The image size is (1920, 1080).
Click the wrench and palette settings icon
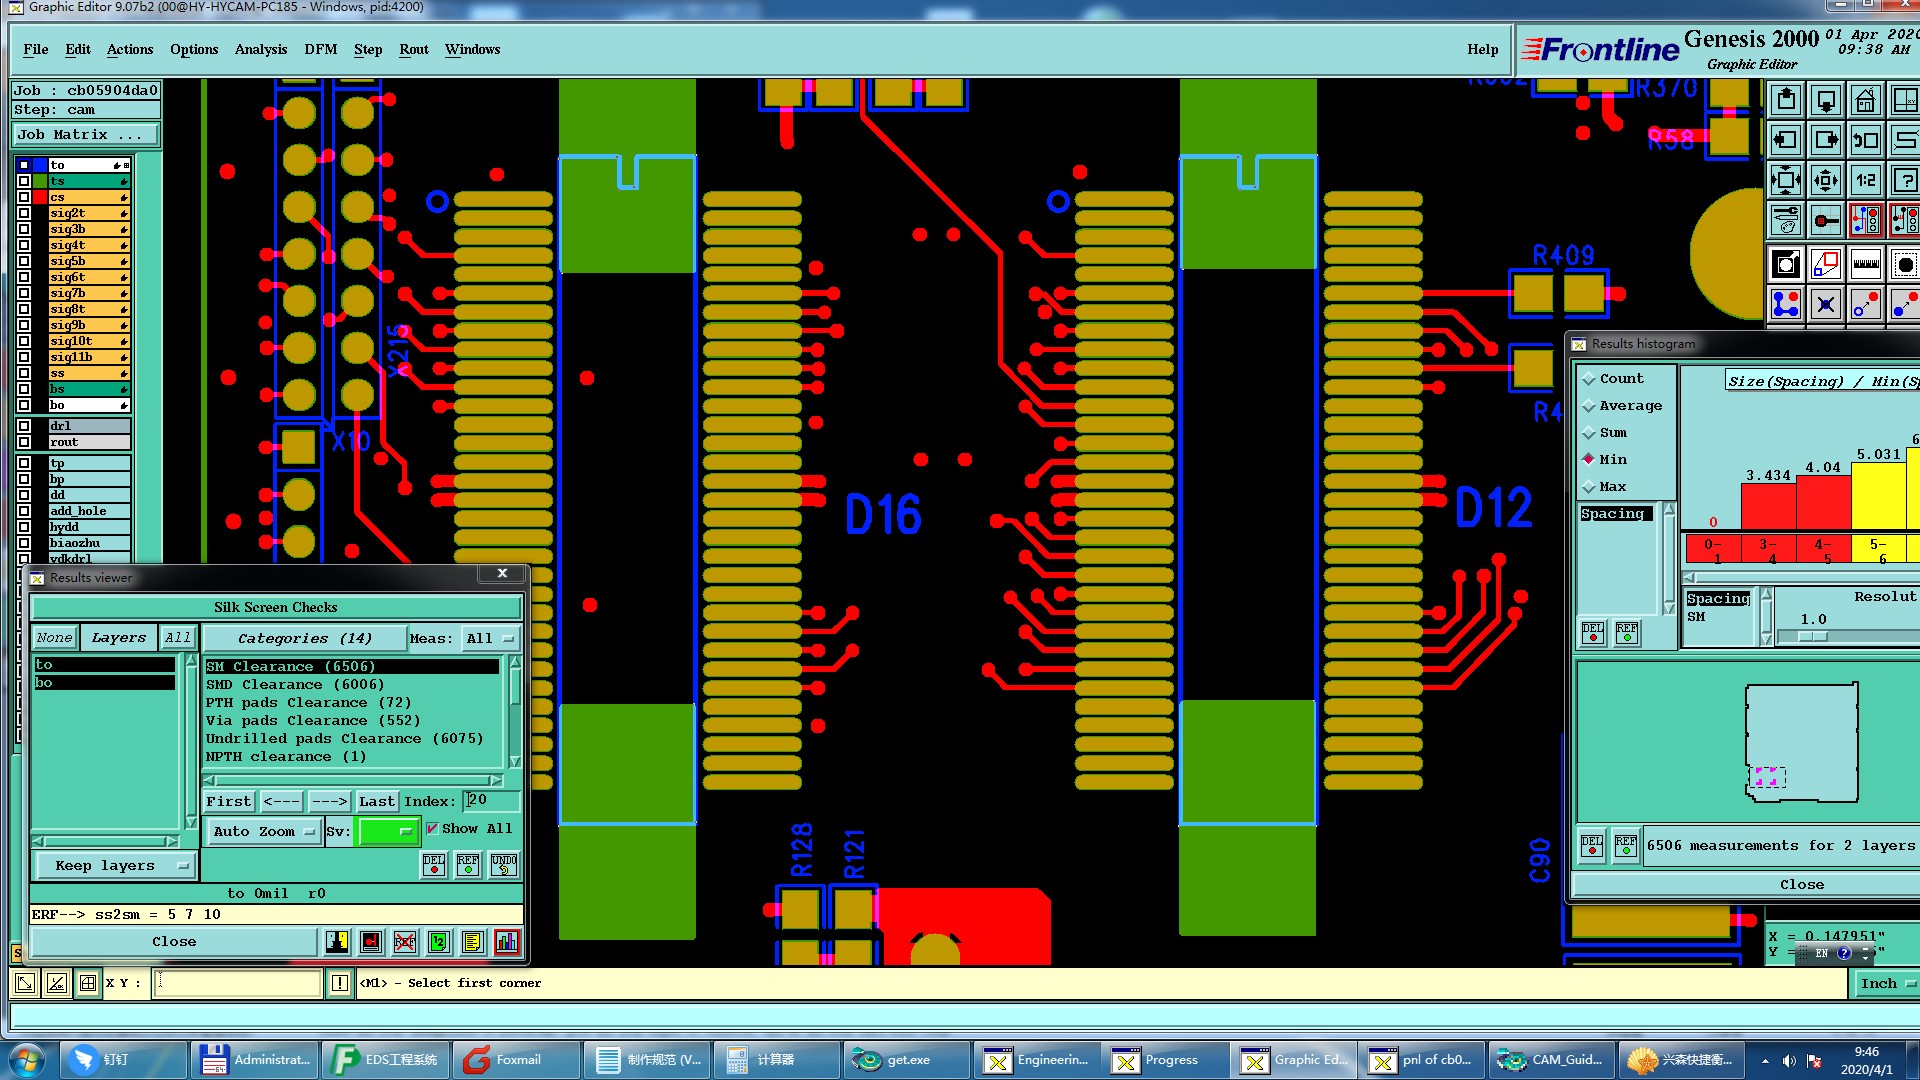coord(1786,220)
